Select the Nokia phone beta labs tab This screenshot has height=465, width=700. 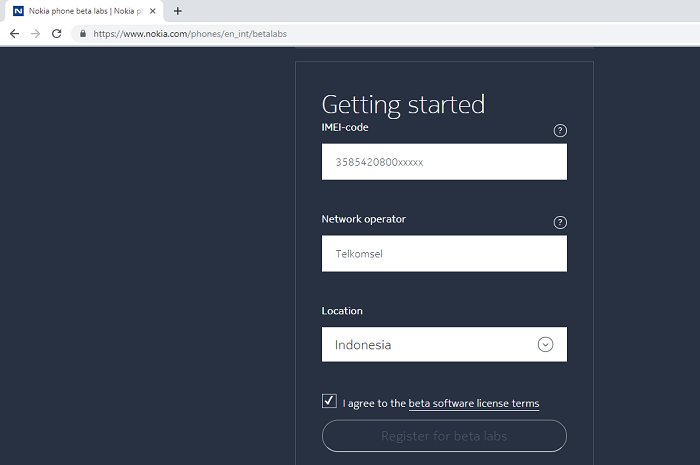click(85, 11)
